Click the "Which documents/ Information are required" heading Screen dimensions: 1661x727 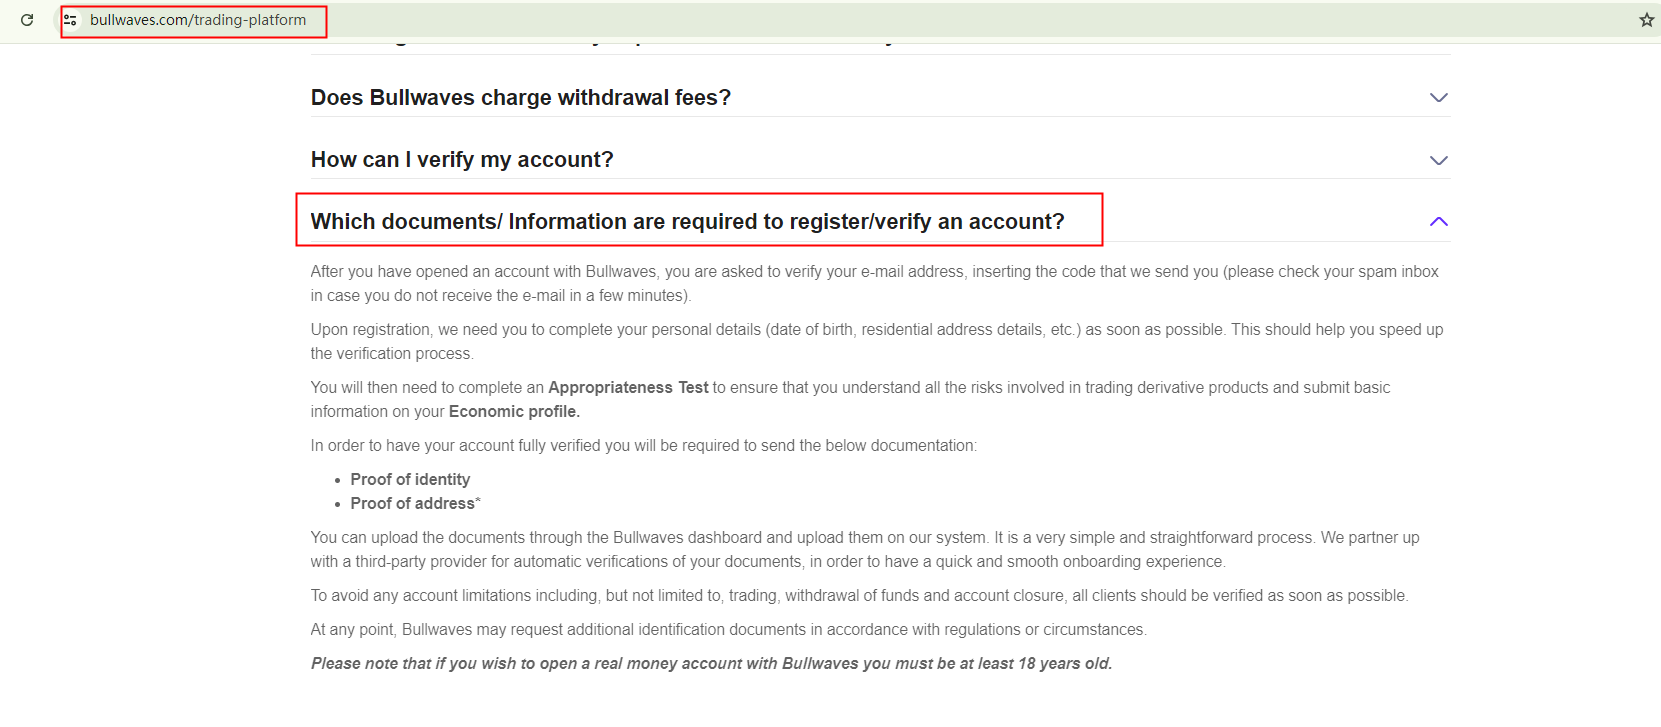tap(687, 222)
